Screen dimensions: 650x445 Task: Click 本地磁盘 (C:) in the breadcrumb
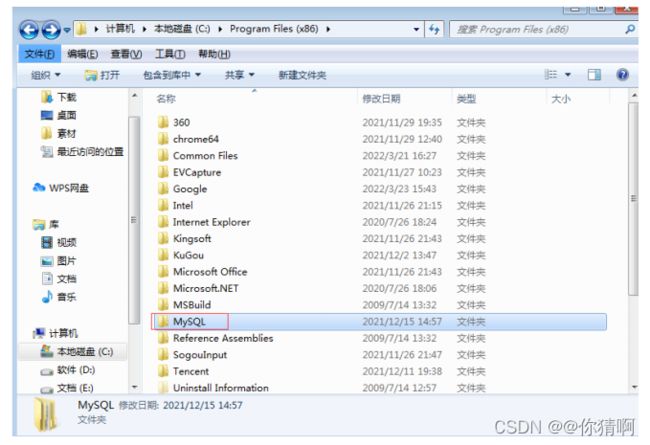point(182,29)
